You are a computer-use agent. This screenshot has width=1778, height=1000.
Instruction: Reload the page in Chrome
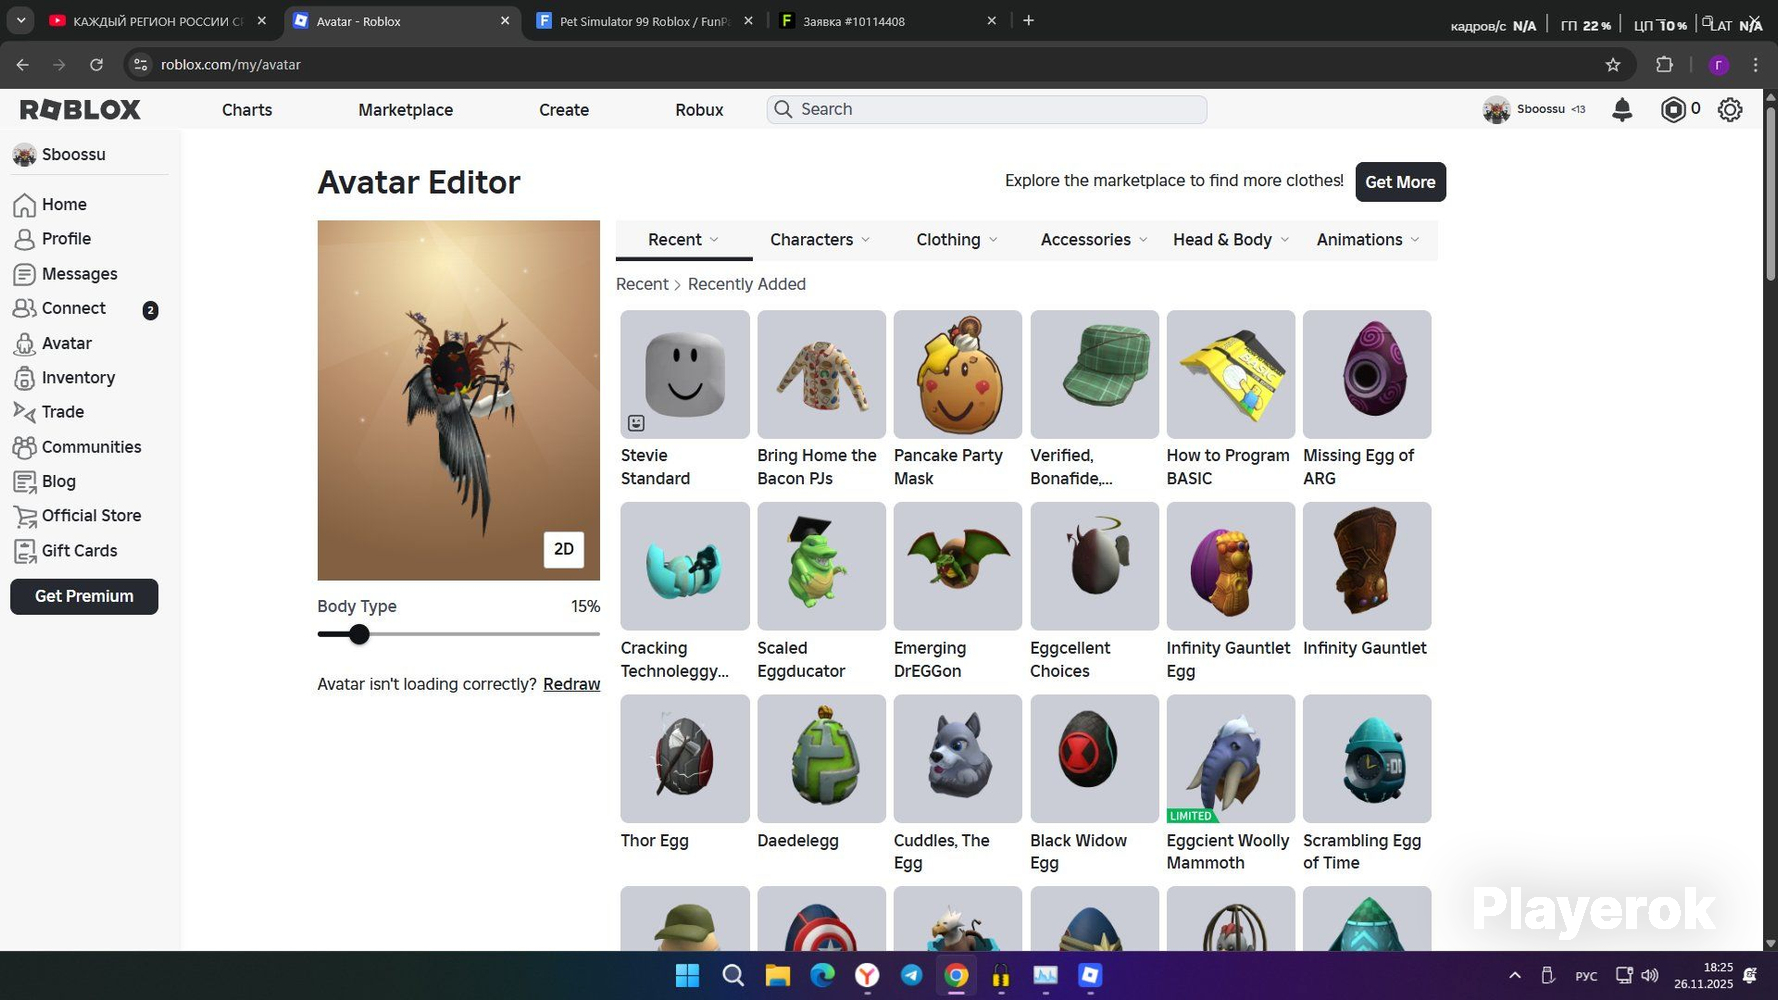96,65
